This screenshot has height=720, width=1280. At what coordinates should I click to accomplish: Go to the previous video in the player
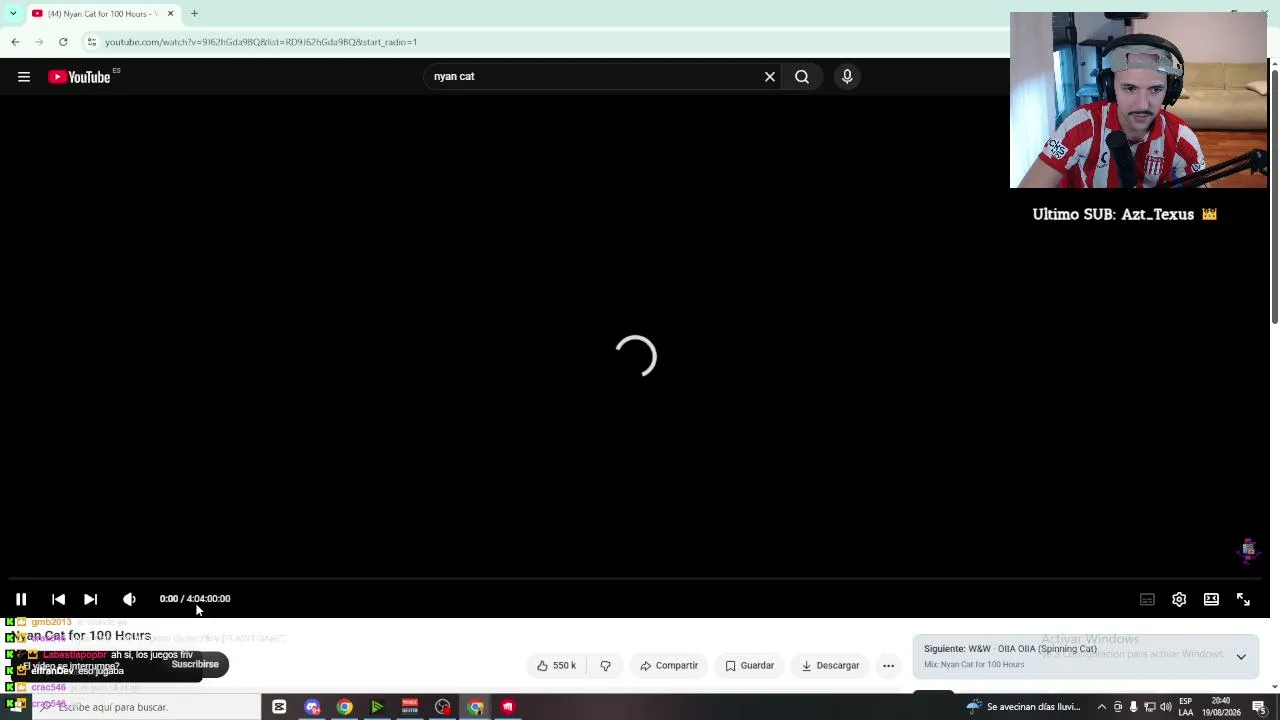coord(58,599)
